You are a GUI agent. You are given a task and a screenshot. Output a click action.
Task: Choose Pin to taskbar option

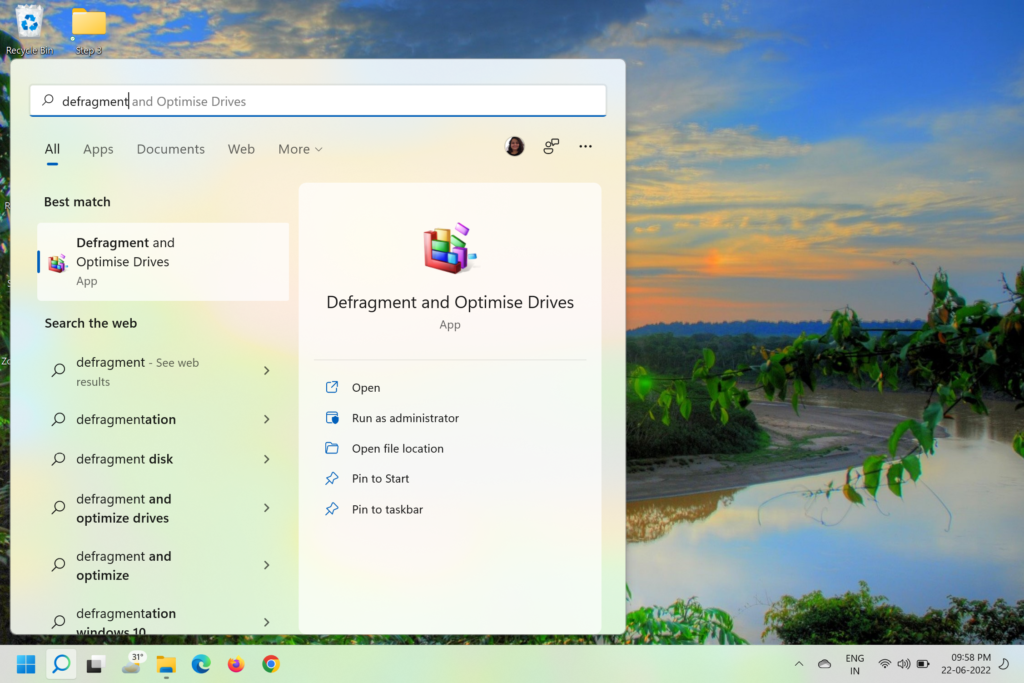387,510
